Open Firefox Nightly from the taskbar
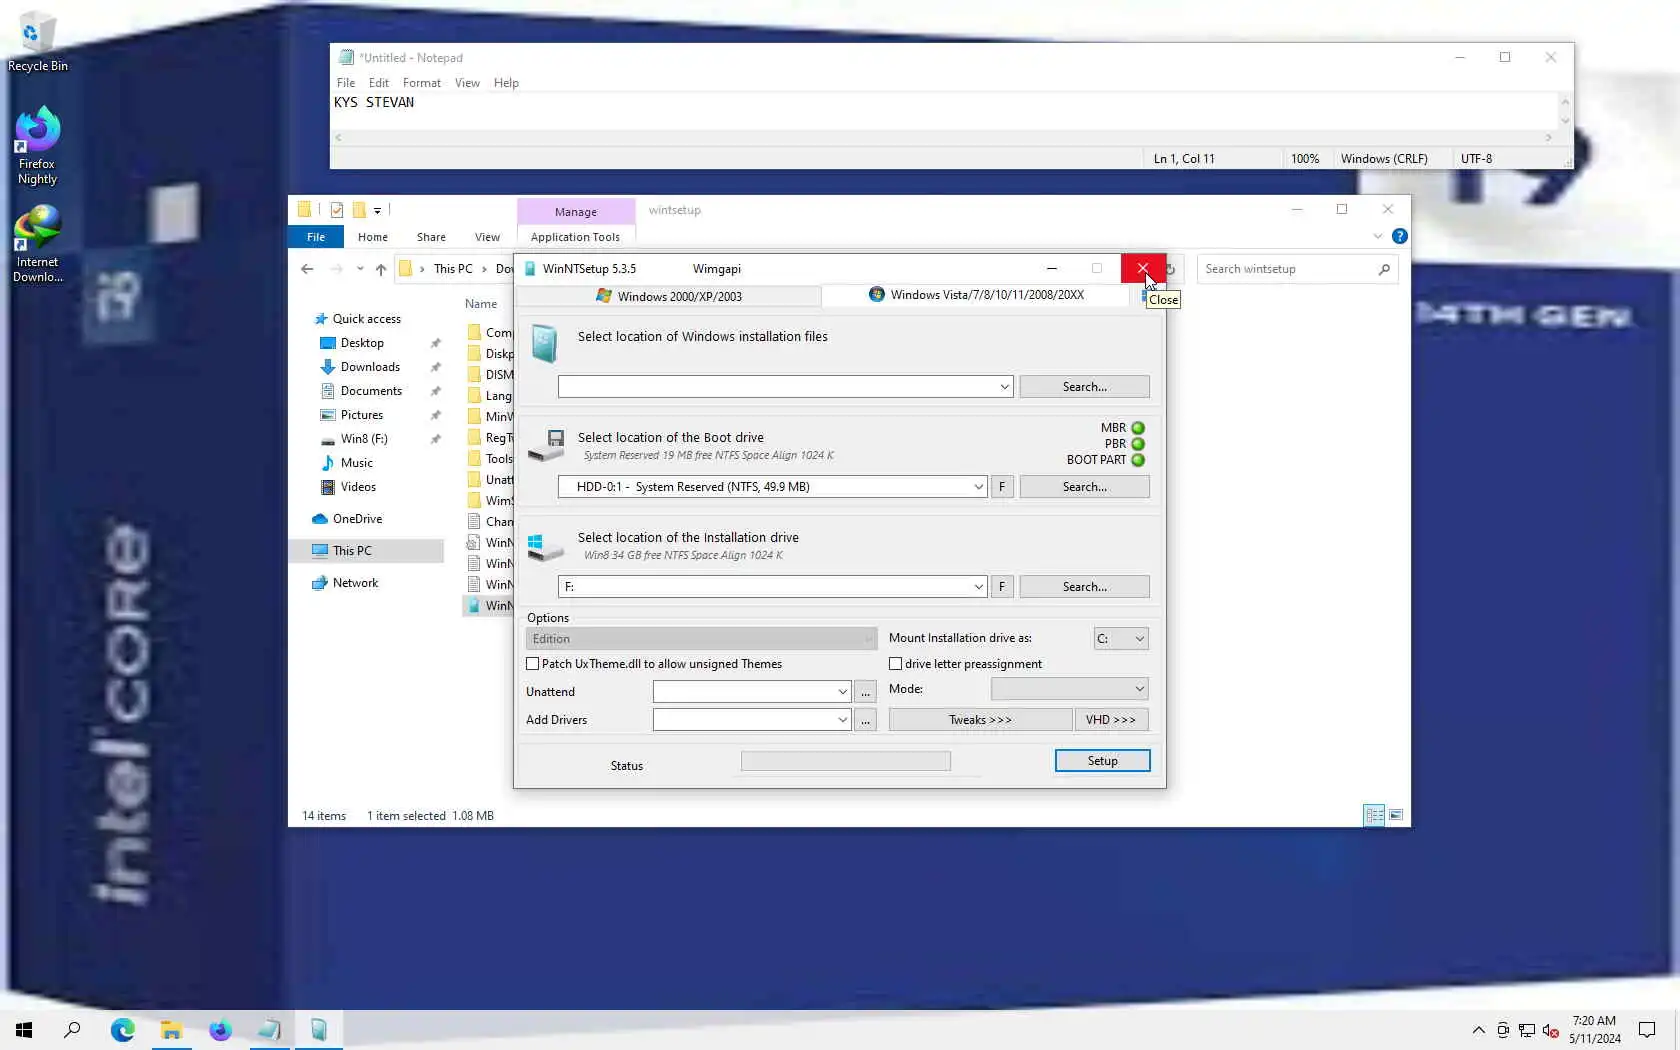 (x=220, y=1030)
